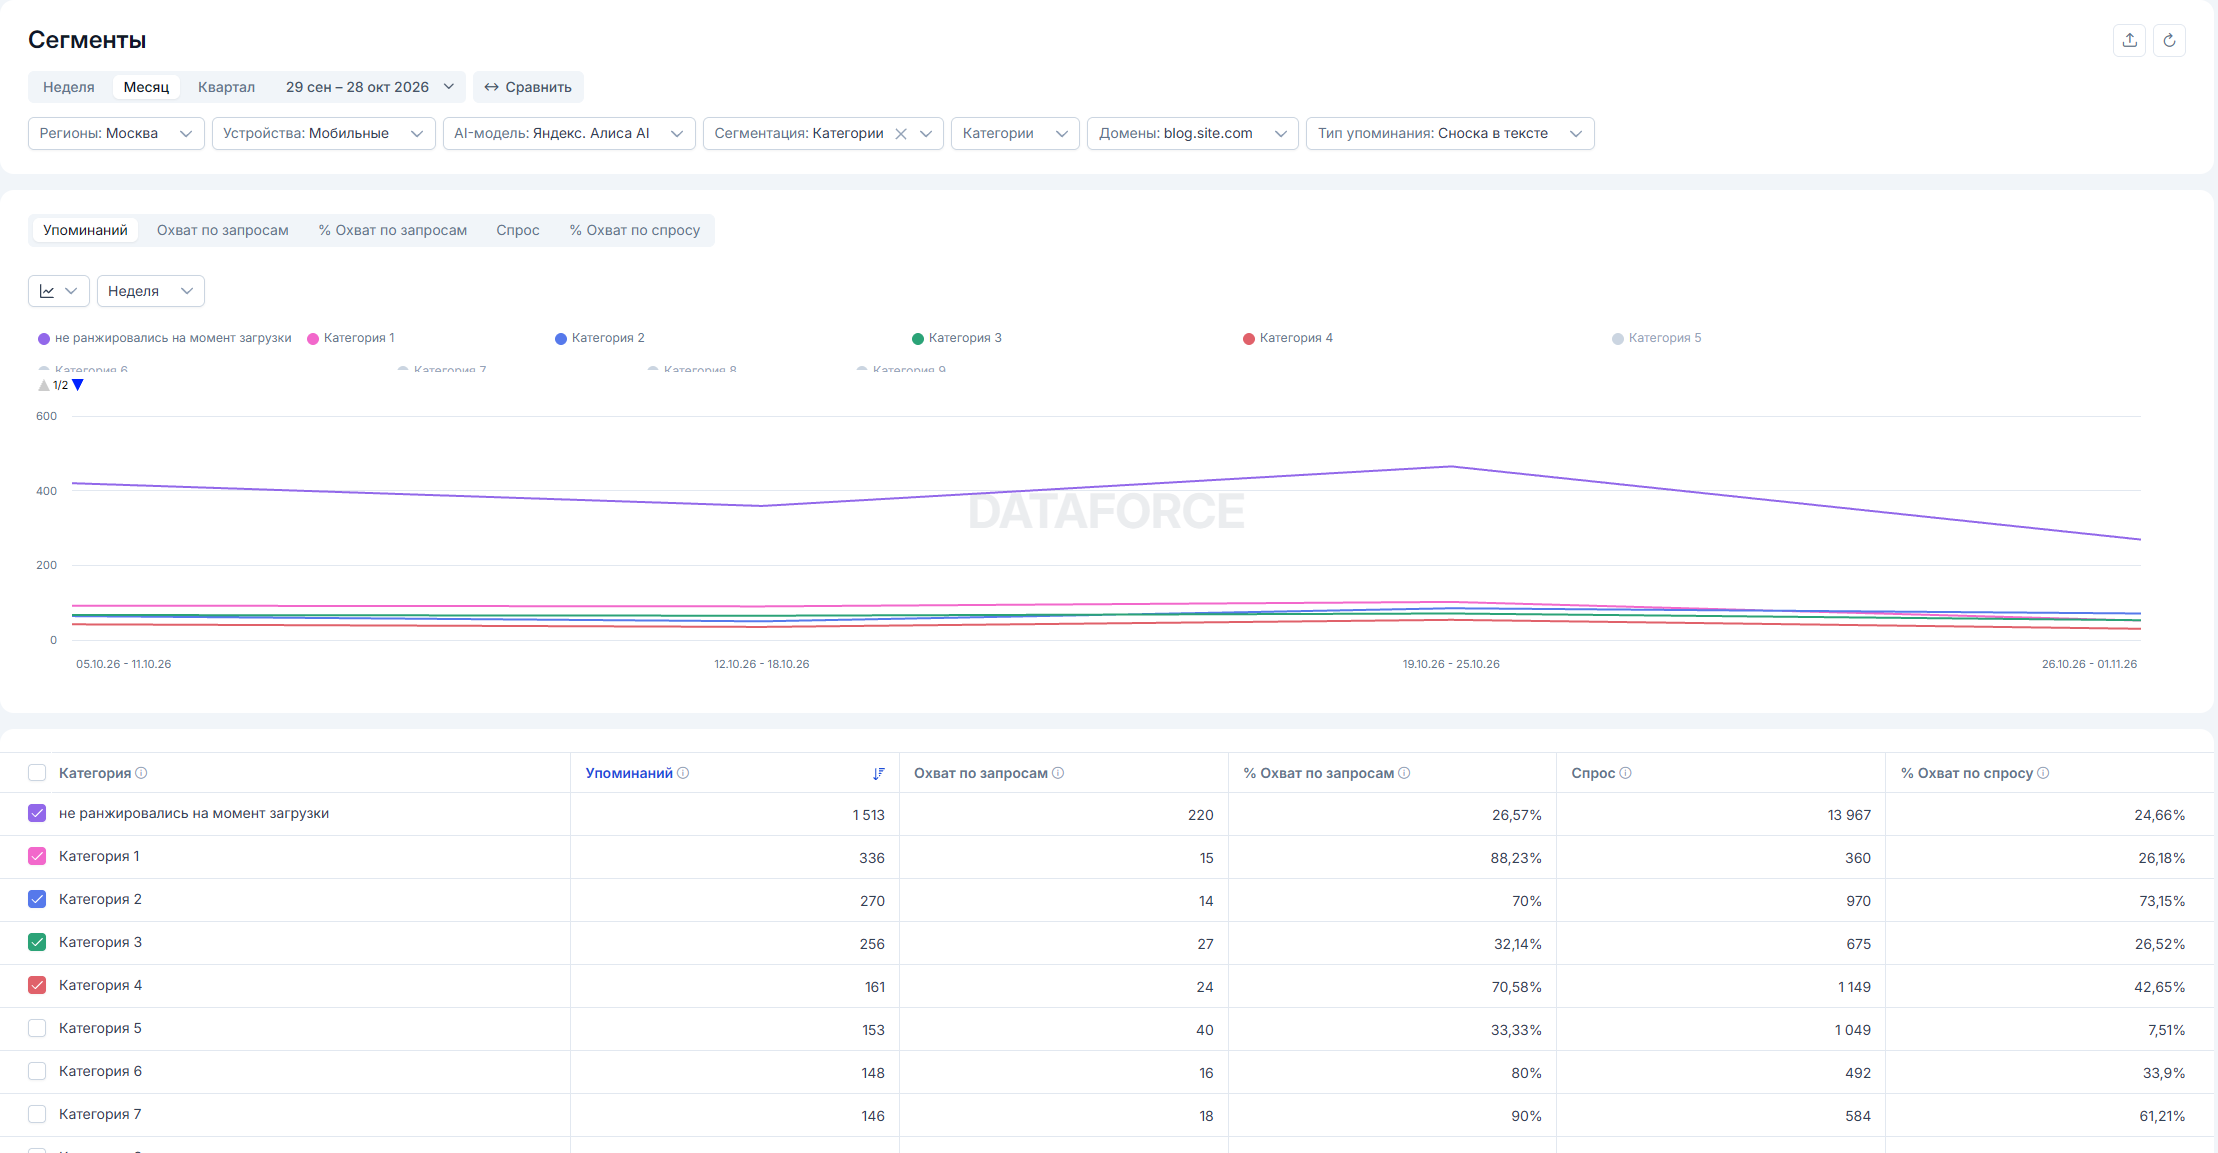
Task: Click the export/upload icon
Action: [x=2129, y=40]
